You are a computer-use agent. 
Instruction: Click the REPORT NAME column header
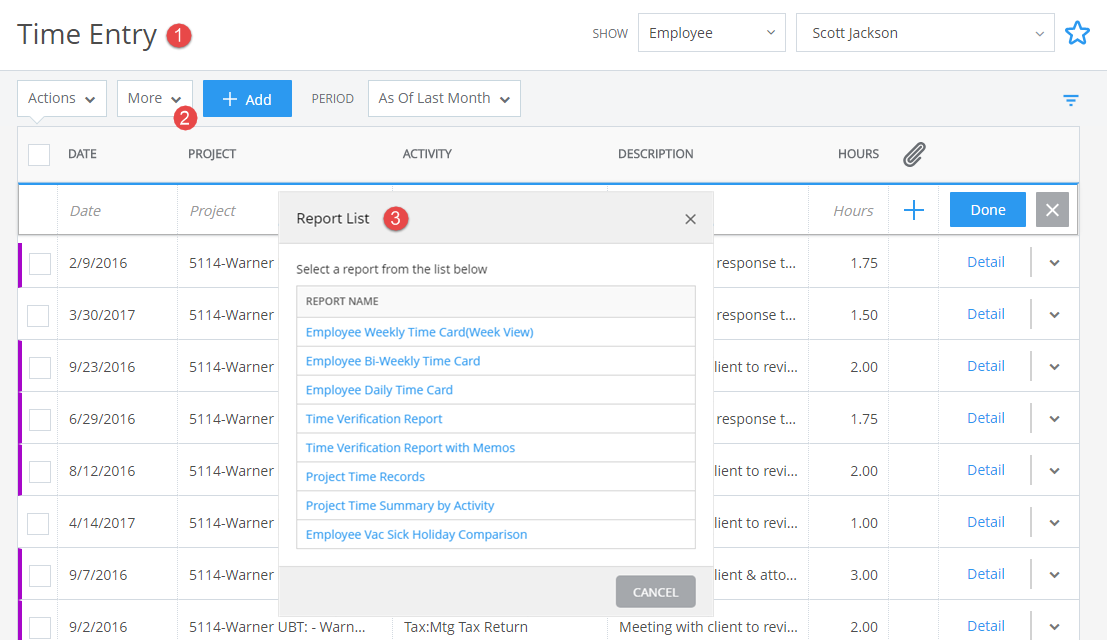(x=342, y=301)
